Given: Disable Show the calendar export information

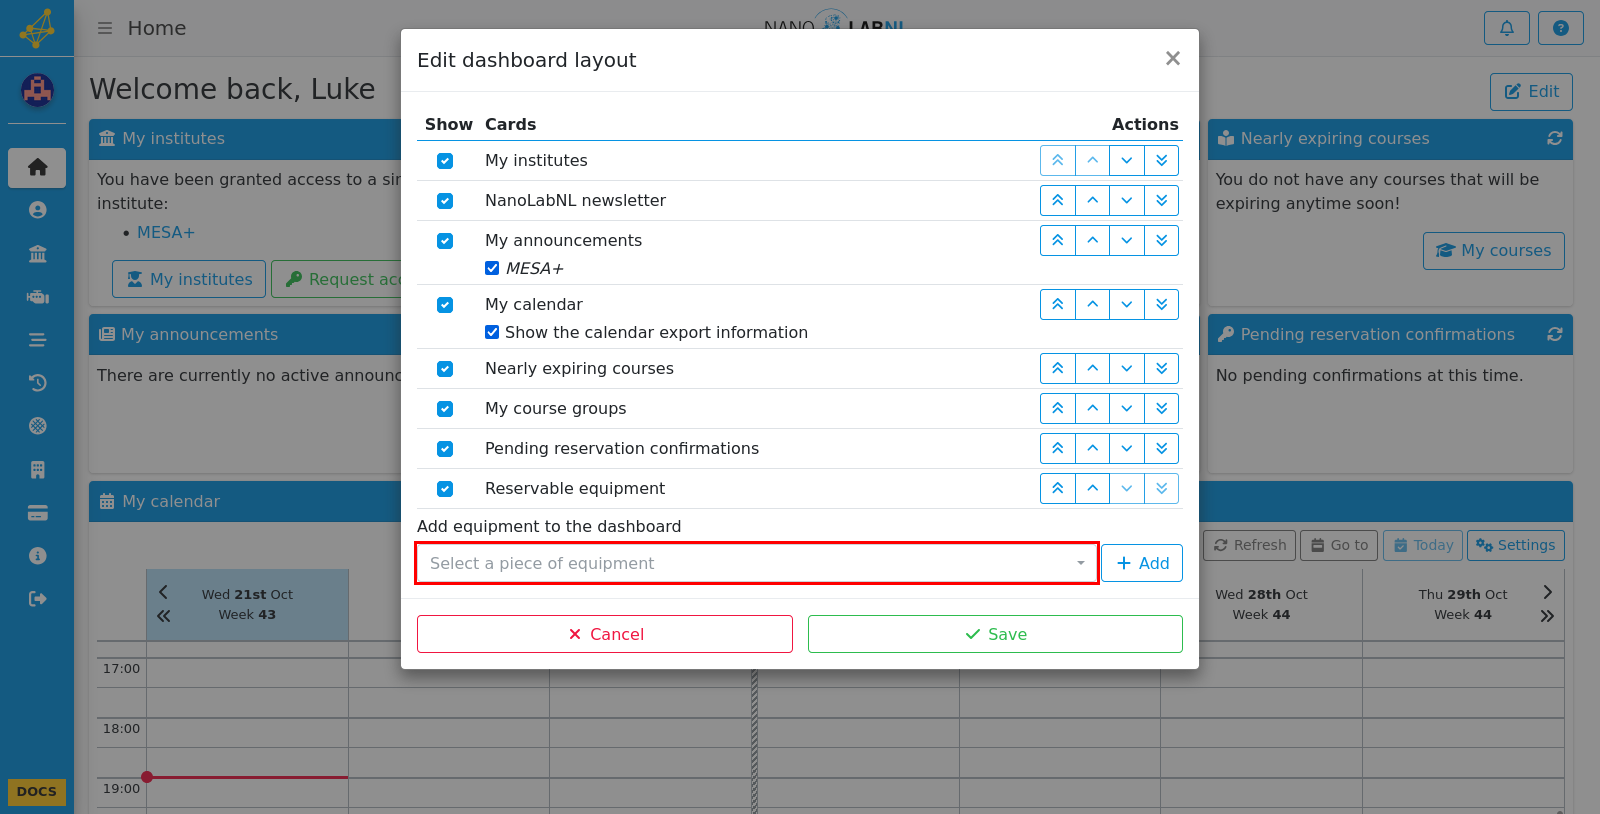Looking at the screenshot, I should click(492, 332).
